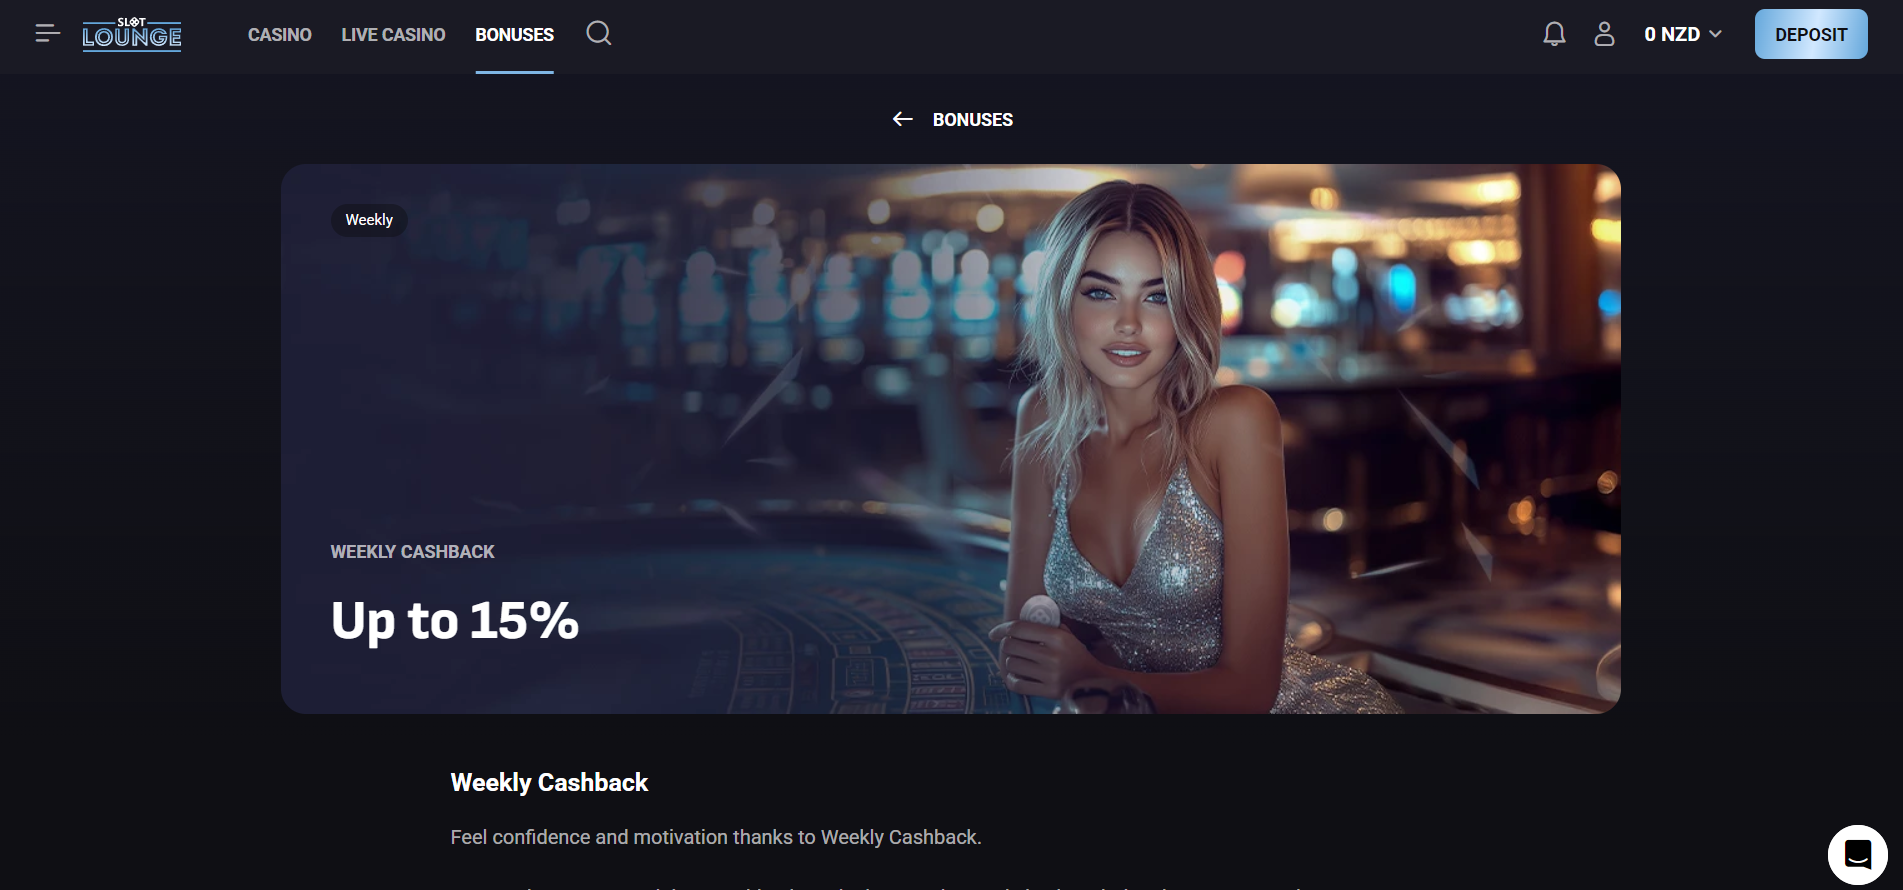Click the Deposit button
The height and width of the screenshot is (890, 1903).
pos(1811,34)
